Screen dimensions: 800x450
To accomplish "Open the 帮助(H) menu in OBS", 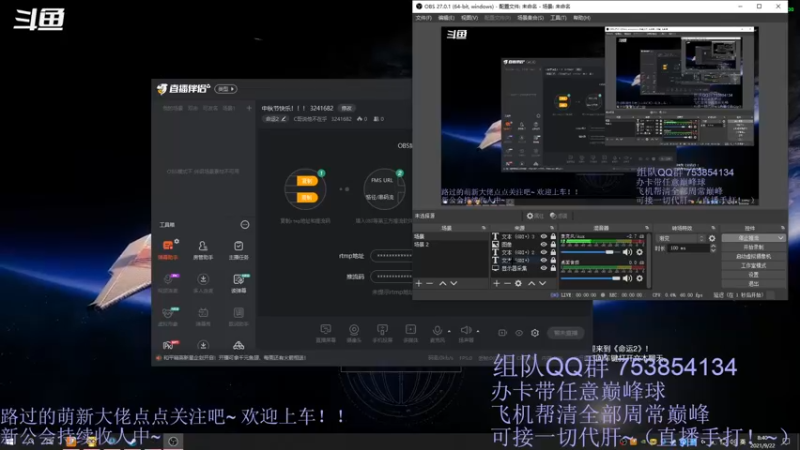I will pos(582,17).
